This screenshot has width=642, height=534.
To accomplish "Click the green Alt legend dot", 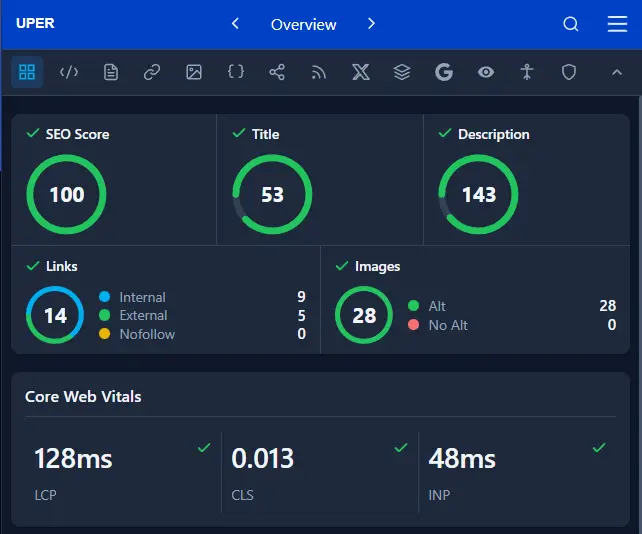I will pyautogui.click(x=414, y=305).
